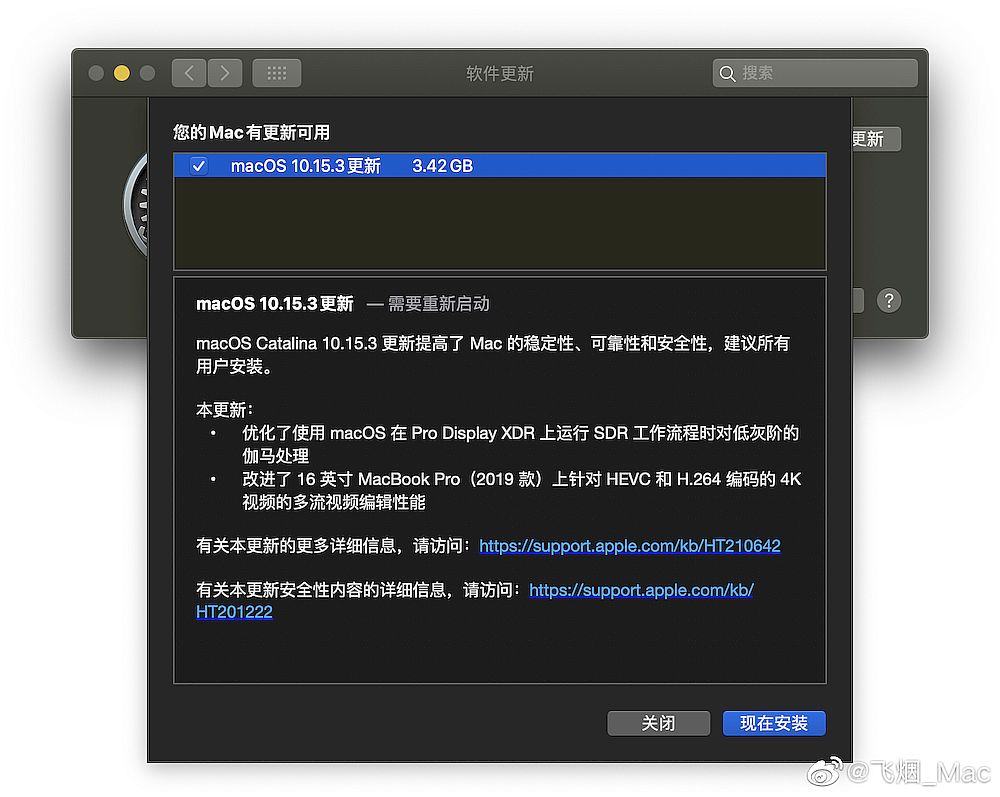Click the 3.42 GB size text
The height and width of the screenshot is (797, 1000).
[x=443, y=166]
